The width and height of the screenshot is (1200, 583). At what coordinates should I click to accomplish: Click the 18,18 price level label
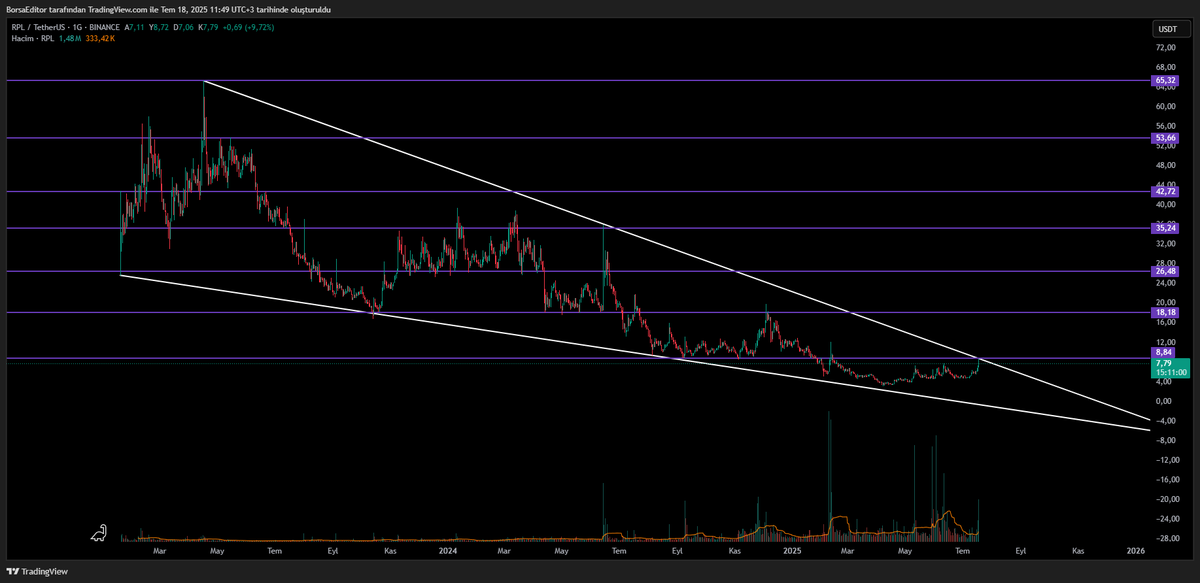point(1164,312)
